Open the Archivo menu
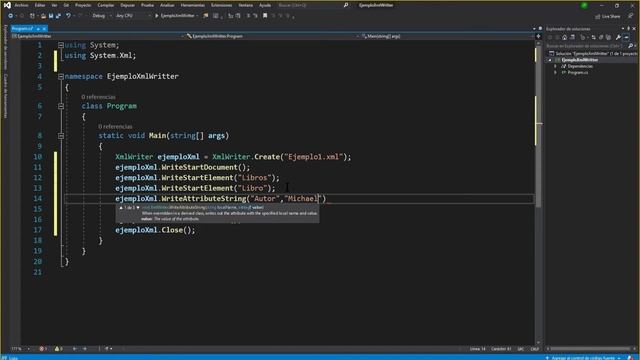The image size is (640, 360). [x=21, y=5]
